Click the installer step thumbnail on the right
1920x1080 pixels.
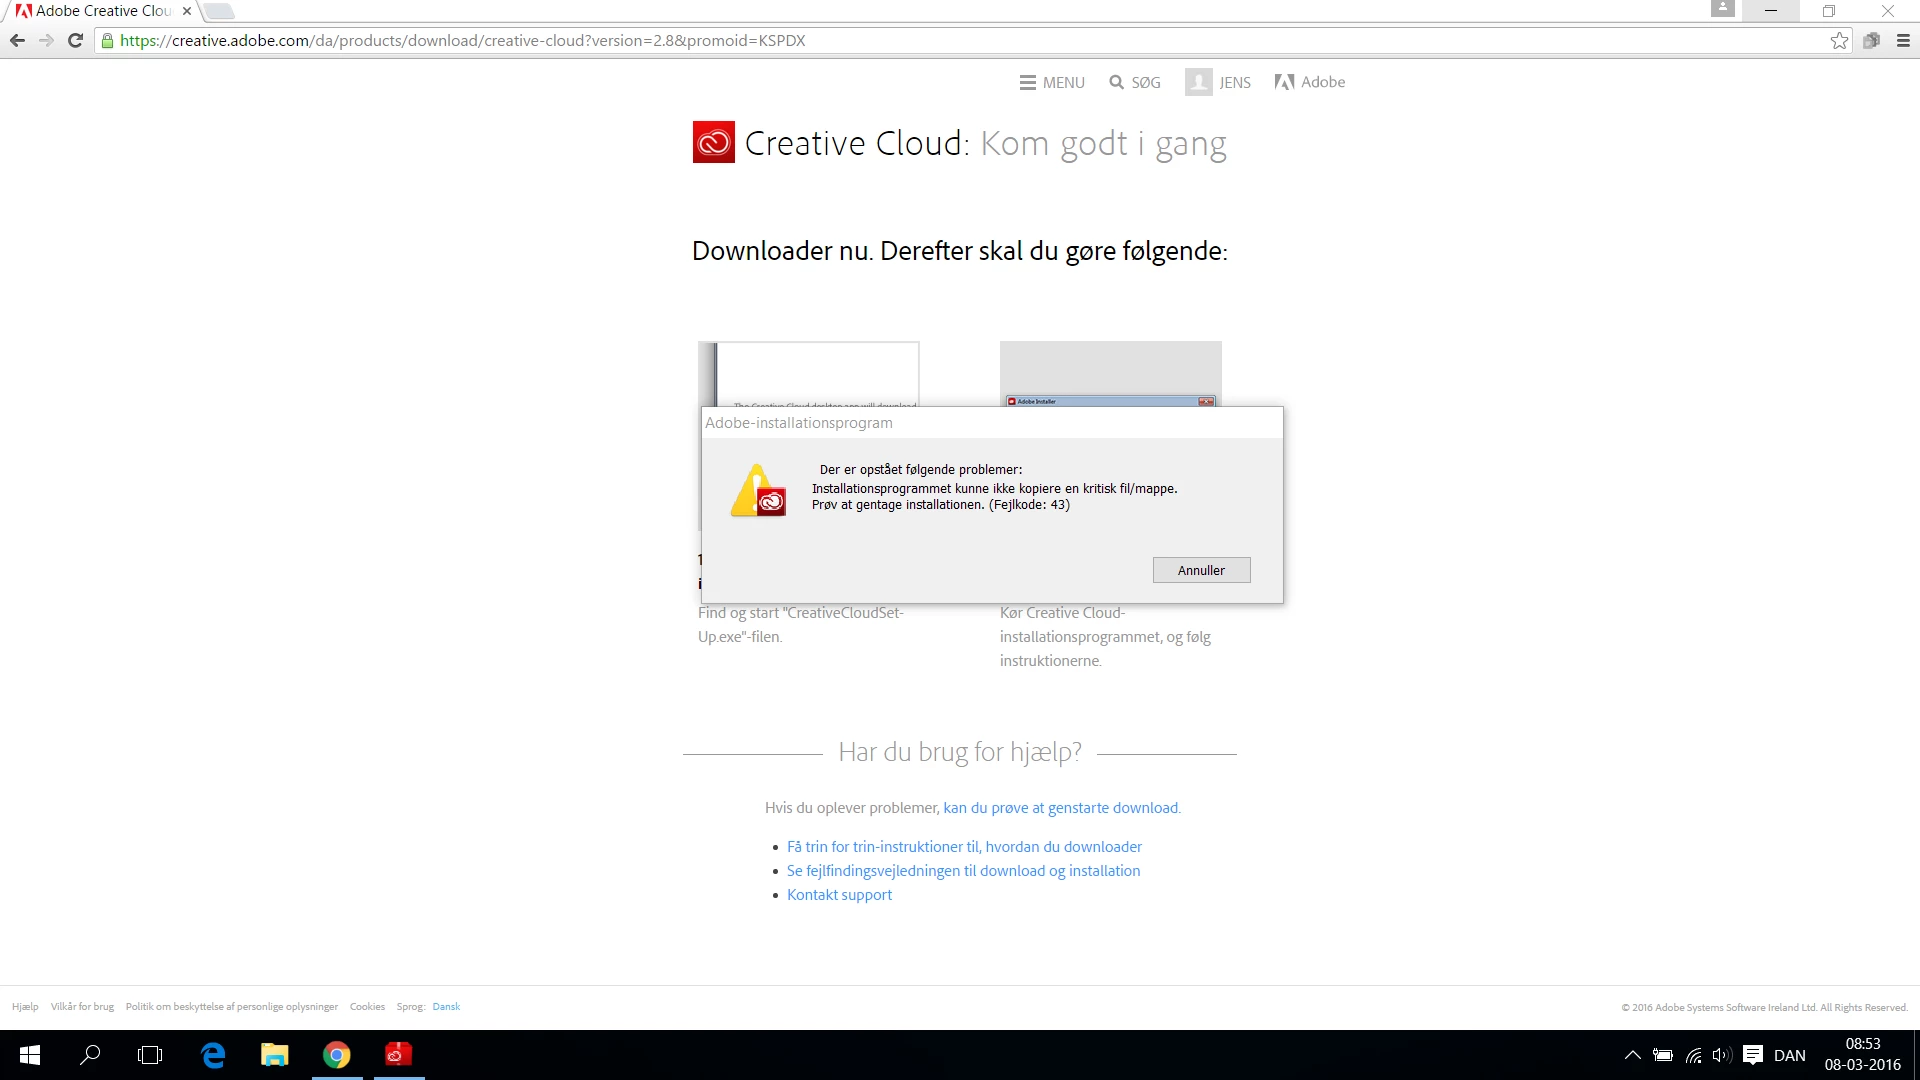point(1110,374)
